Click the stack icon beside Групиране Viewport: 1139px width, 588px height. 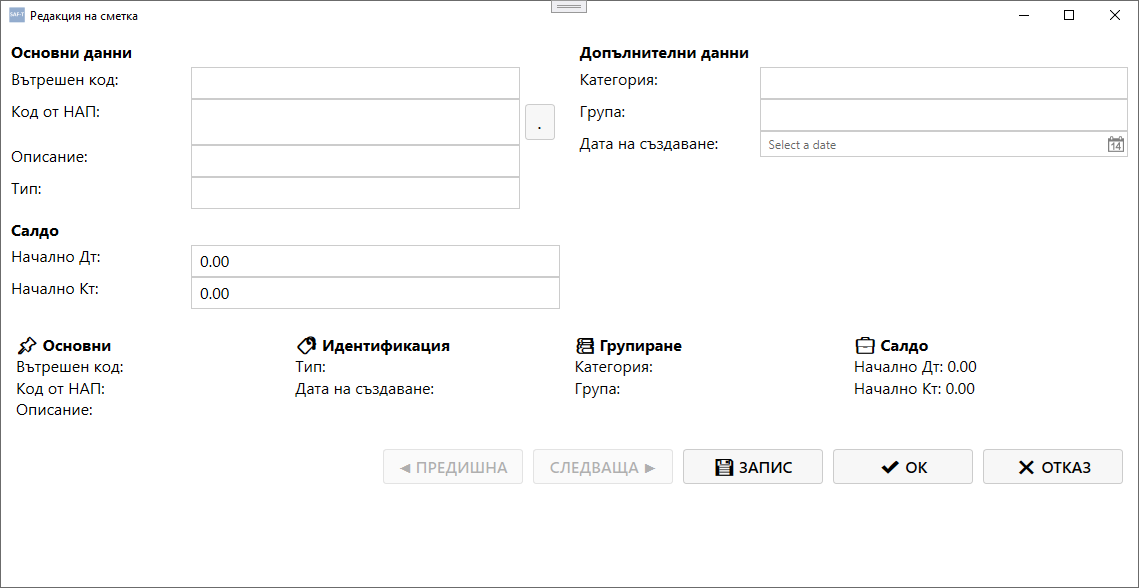[x=585, y=346]
